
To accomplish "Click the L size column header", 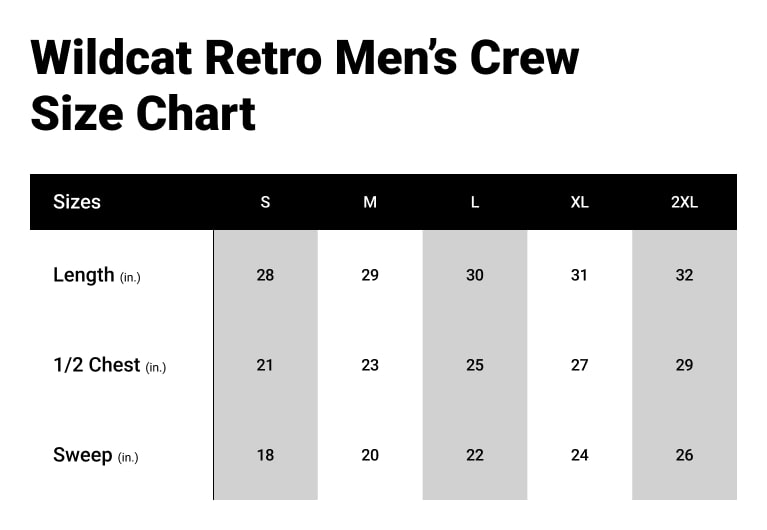I will (x=475, y=202).
